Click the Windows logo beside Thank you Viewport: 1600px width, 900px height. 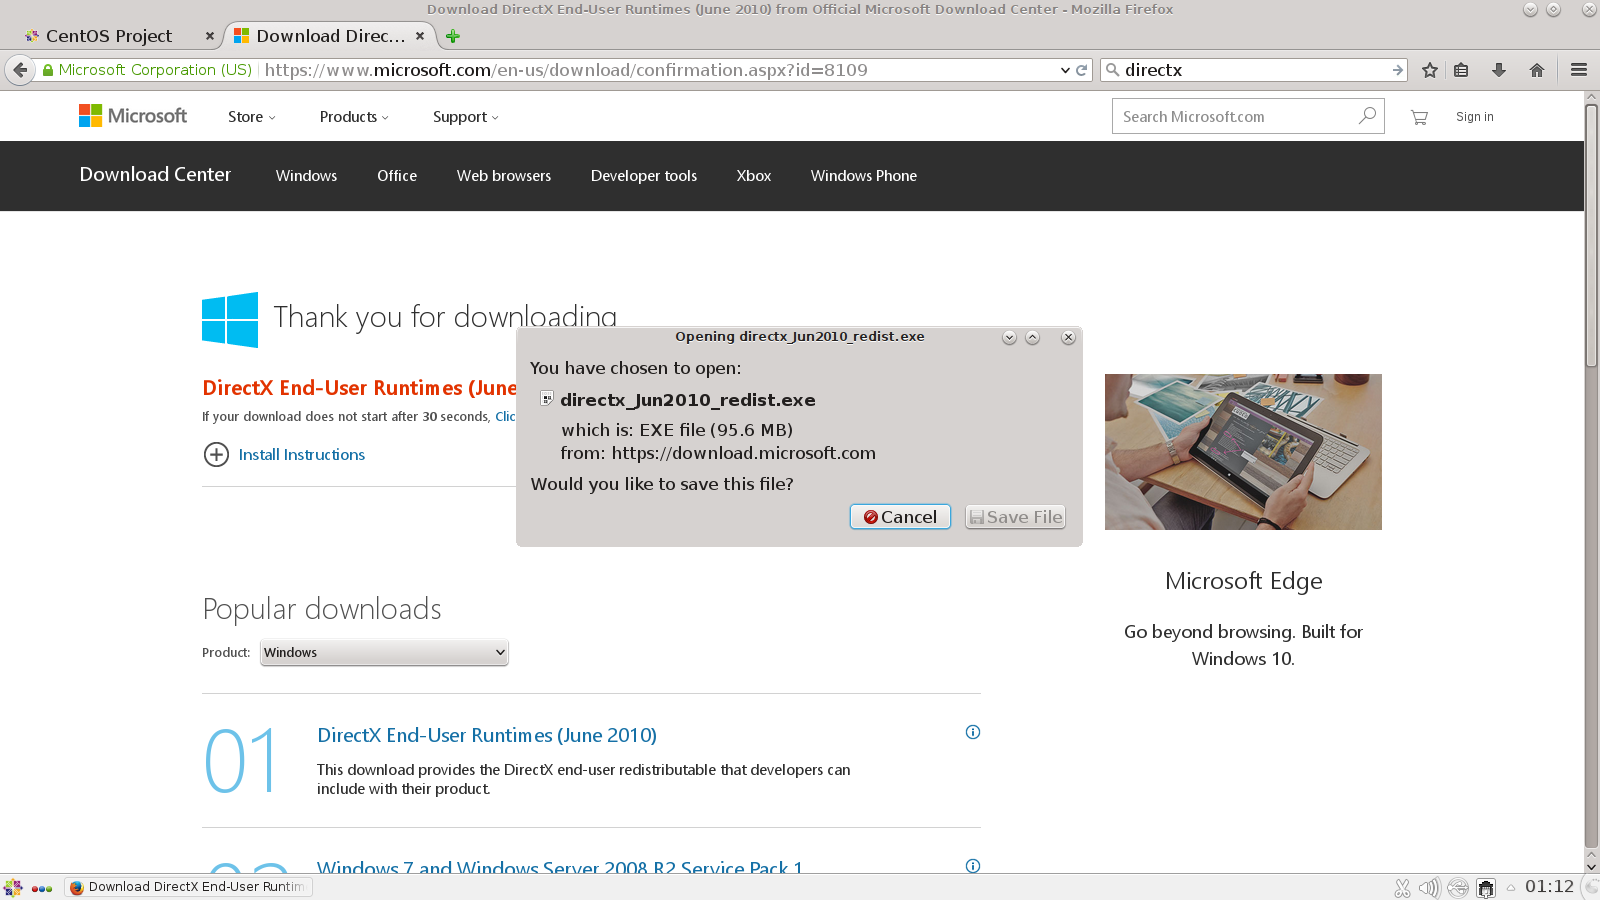(x=230, y=320)
